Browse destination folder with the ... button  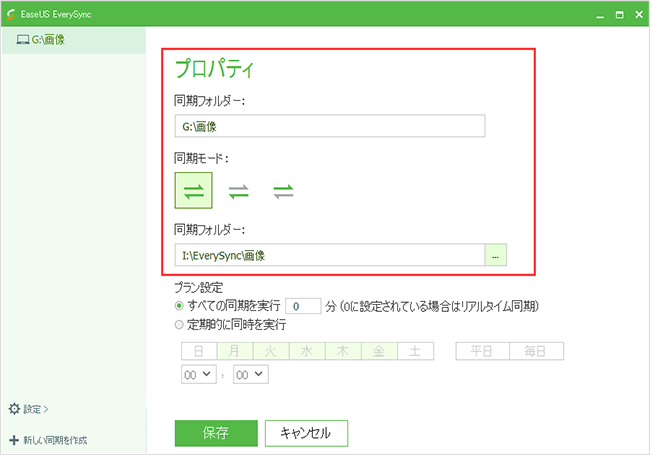(495, 255)
